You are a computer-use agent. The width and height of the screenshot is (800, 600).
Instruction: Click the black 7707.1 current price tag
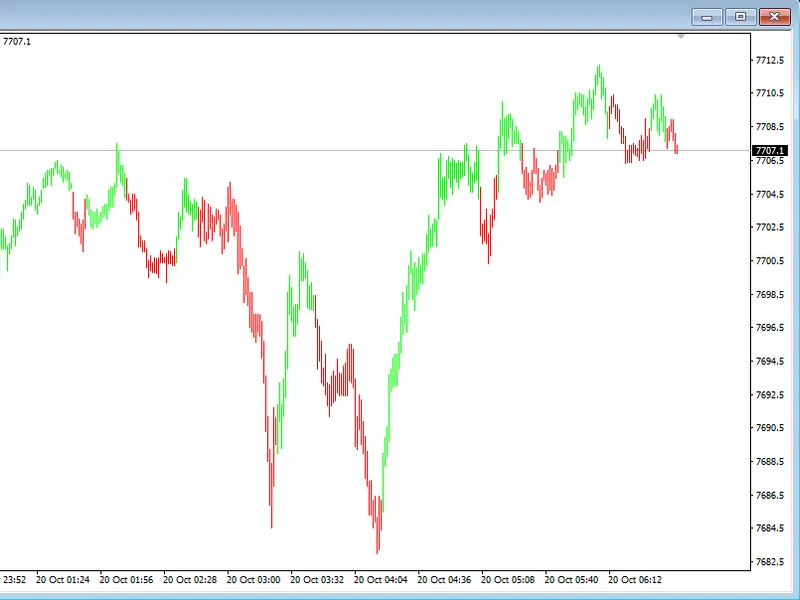[x=769, y=151]
